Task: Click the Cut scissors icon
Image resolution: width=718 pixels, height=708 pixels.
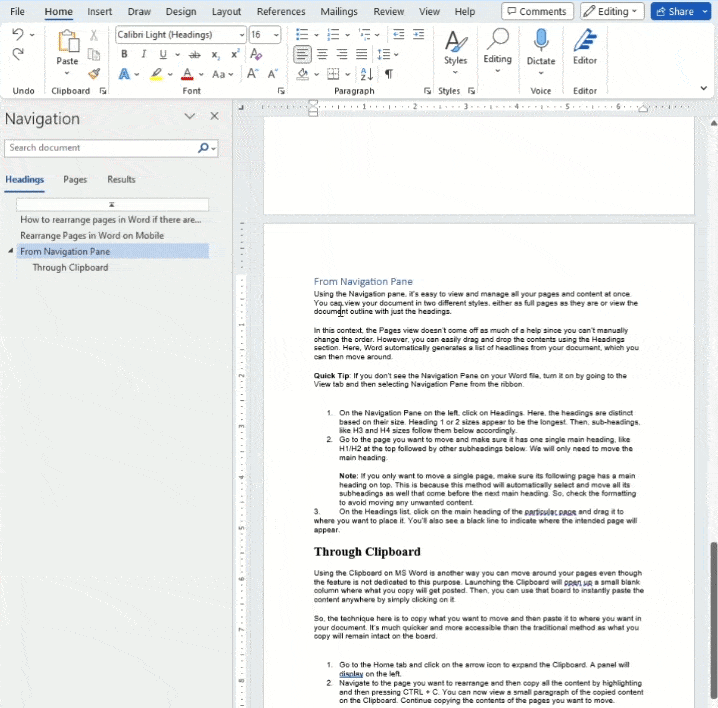Action: [x=94, y=35]
